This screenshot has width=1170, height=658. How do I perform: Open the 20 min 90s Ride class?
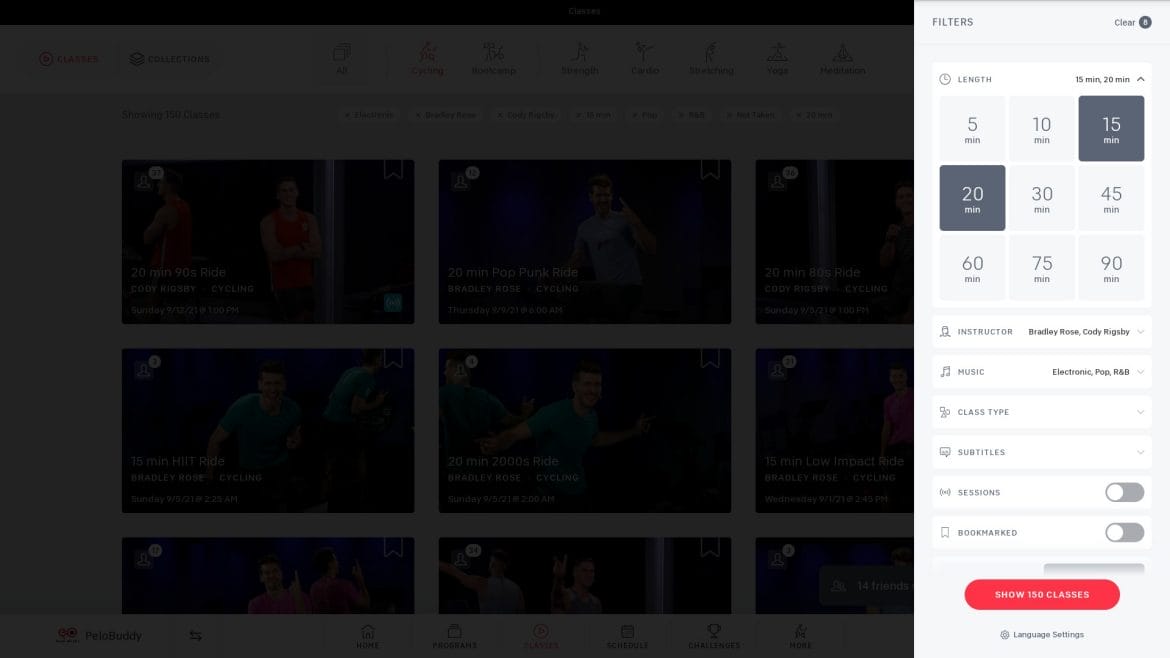coord(268,242)
